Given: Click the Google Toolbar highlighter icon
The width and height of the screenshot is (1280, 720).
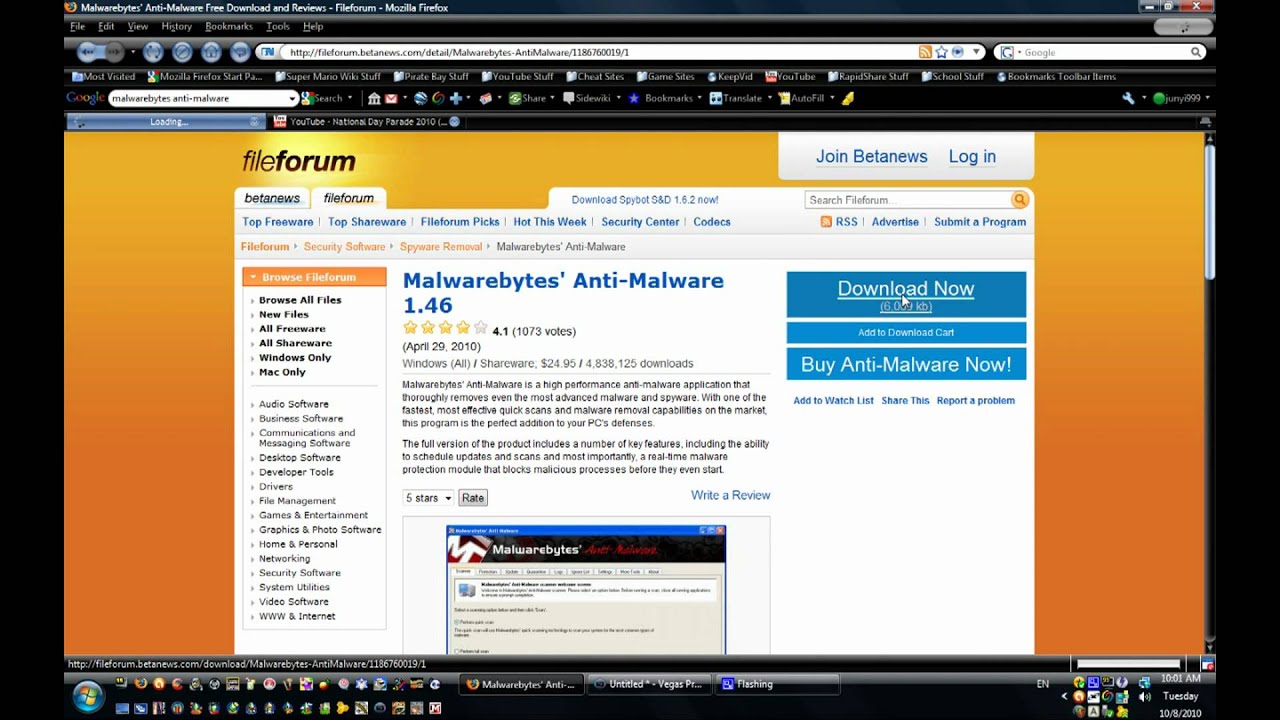Looking at the screenshot, I should pos(848,98).
